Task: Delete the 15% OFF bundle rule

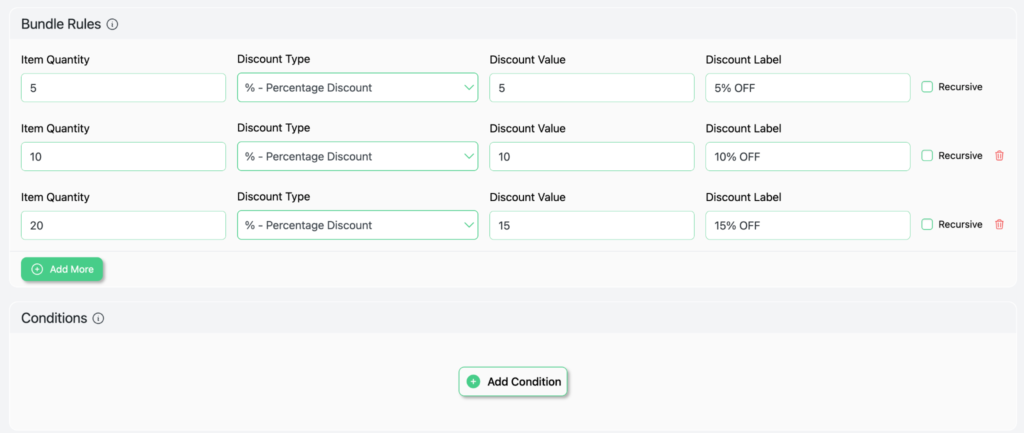Action: (x=998, y=225)
